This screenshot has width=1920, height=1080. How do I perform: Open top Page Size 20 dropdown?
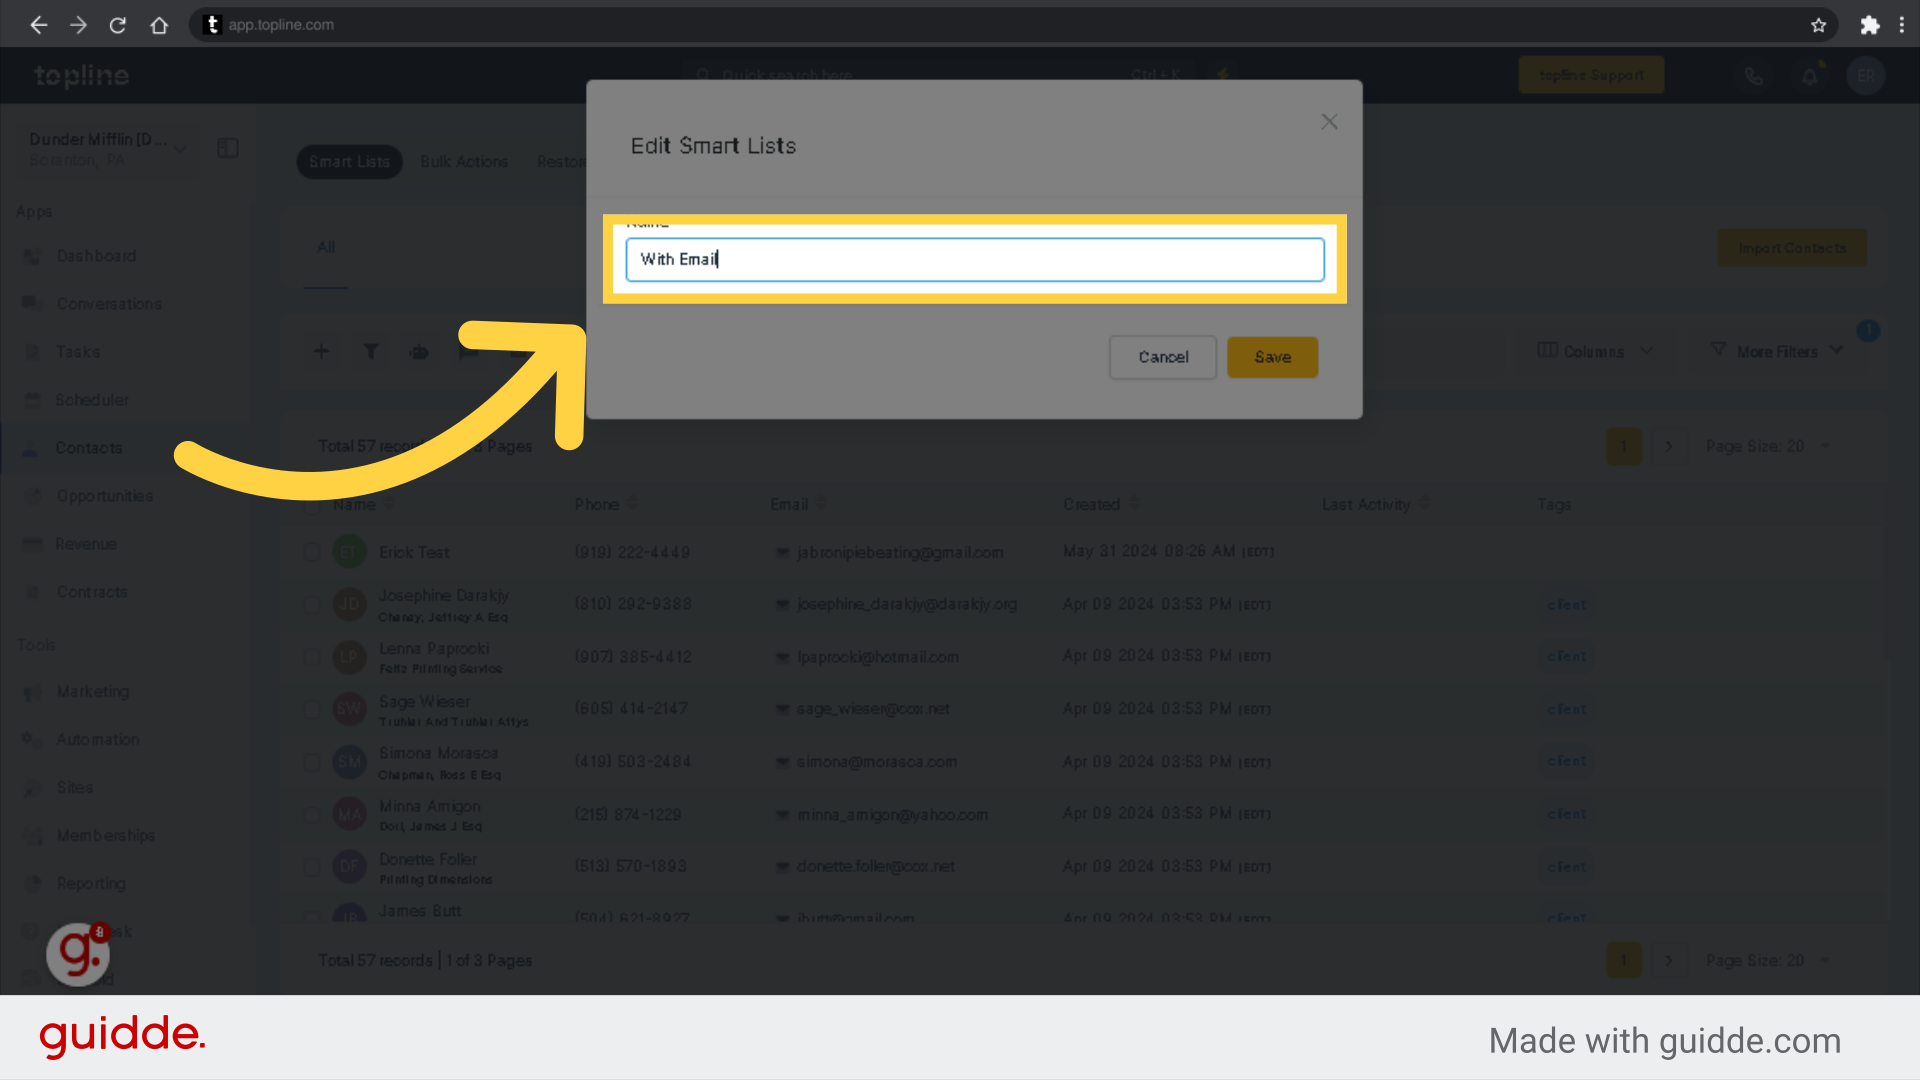[1767, 446]
